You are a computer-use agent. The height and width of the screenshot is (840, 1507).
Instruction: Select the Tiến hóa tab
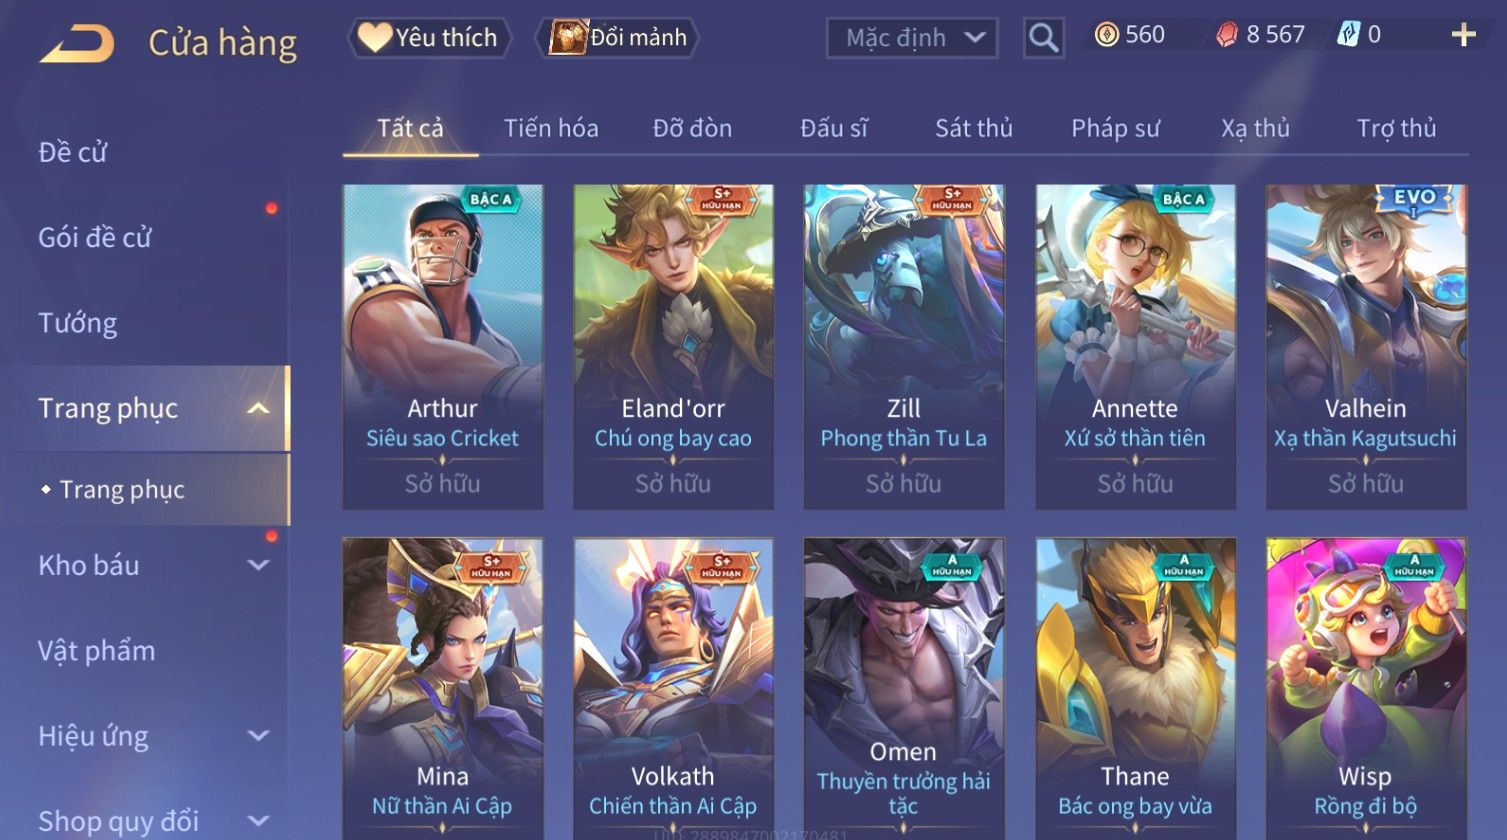click(x=551, y=128)
